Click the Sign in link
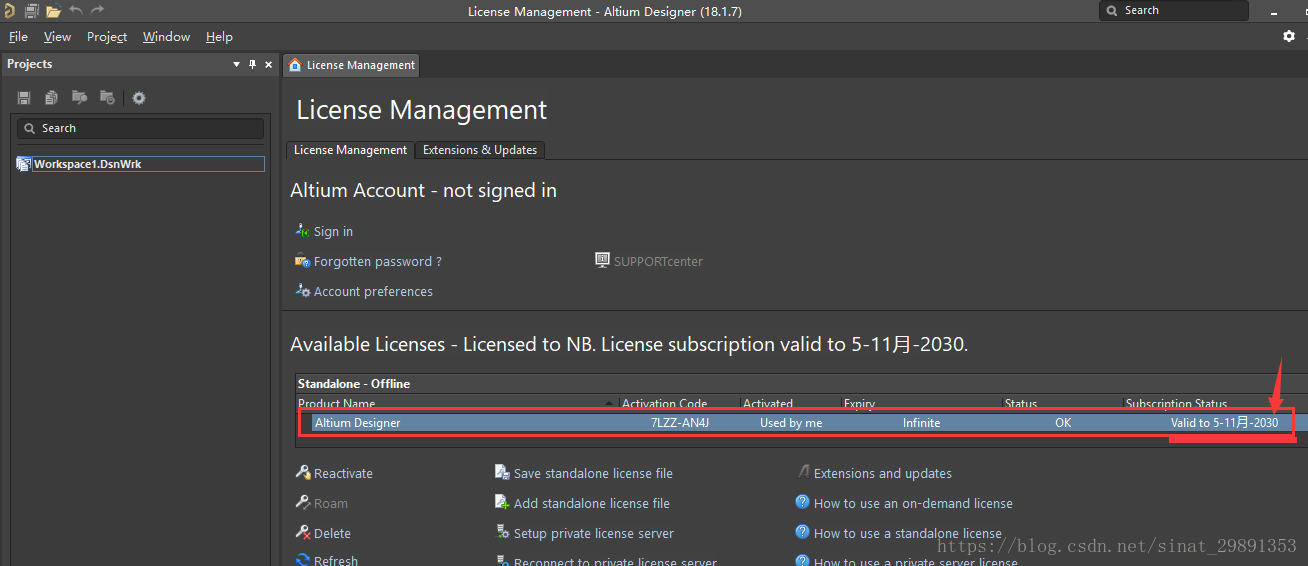1308x566 pixels. pyautogui.click(x=333, y=232)
